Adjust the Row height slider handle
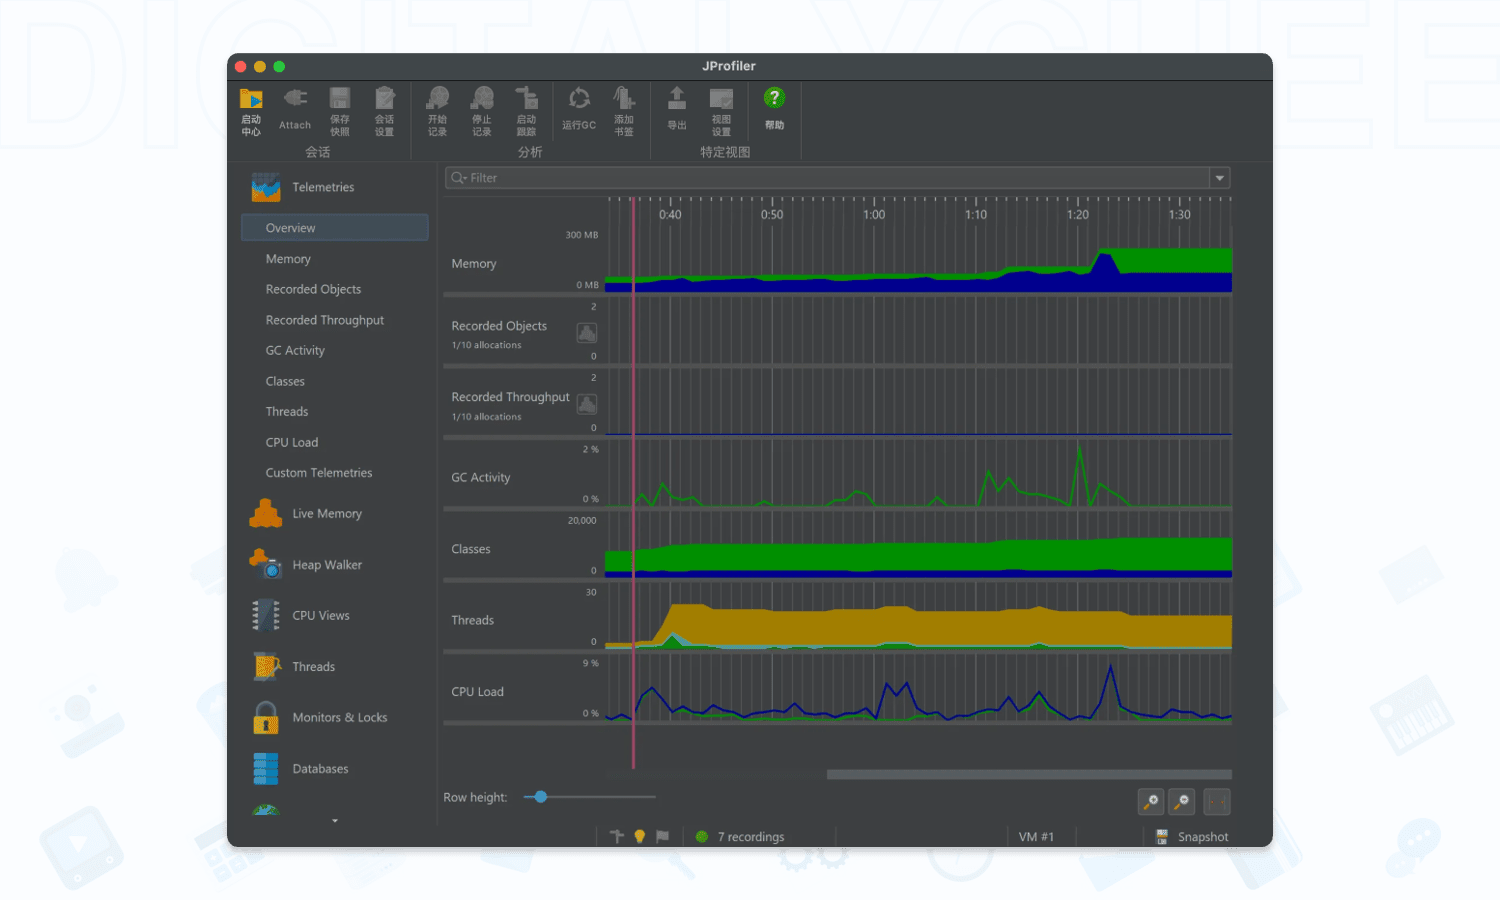Screen dimensions: 1500x900 coord(541,797)
